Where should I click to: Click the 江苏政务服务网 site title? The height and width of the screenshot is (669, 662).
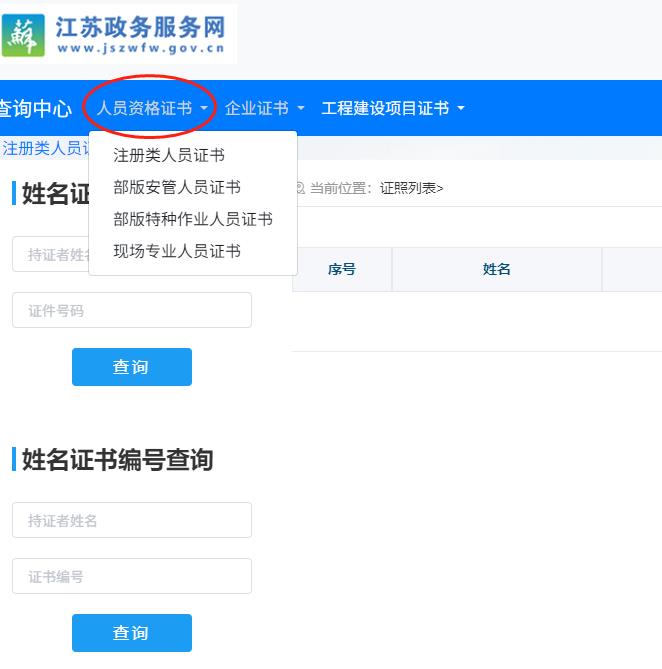pos(139,26)
